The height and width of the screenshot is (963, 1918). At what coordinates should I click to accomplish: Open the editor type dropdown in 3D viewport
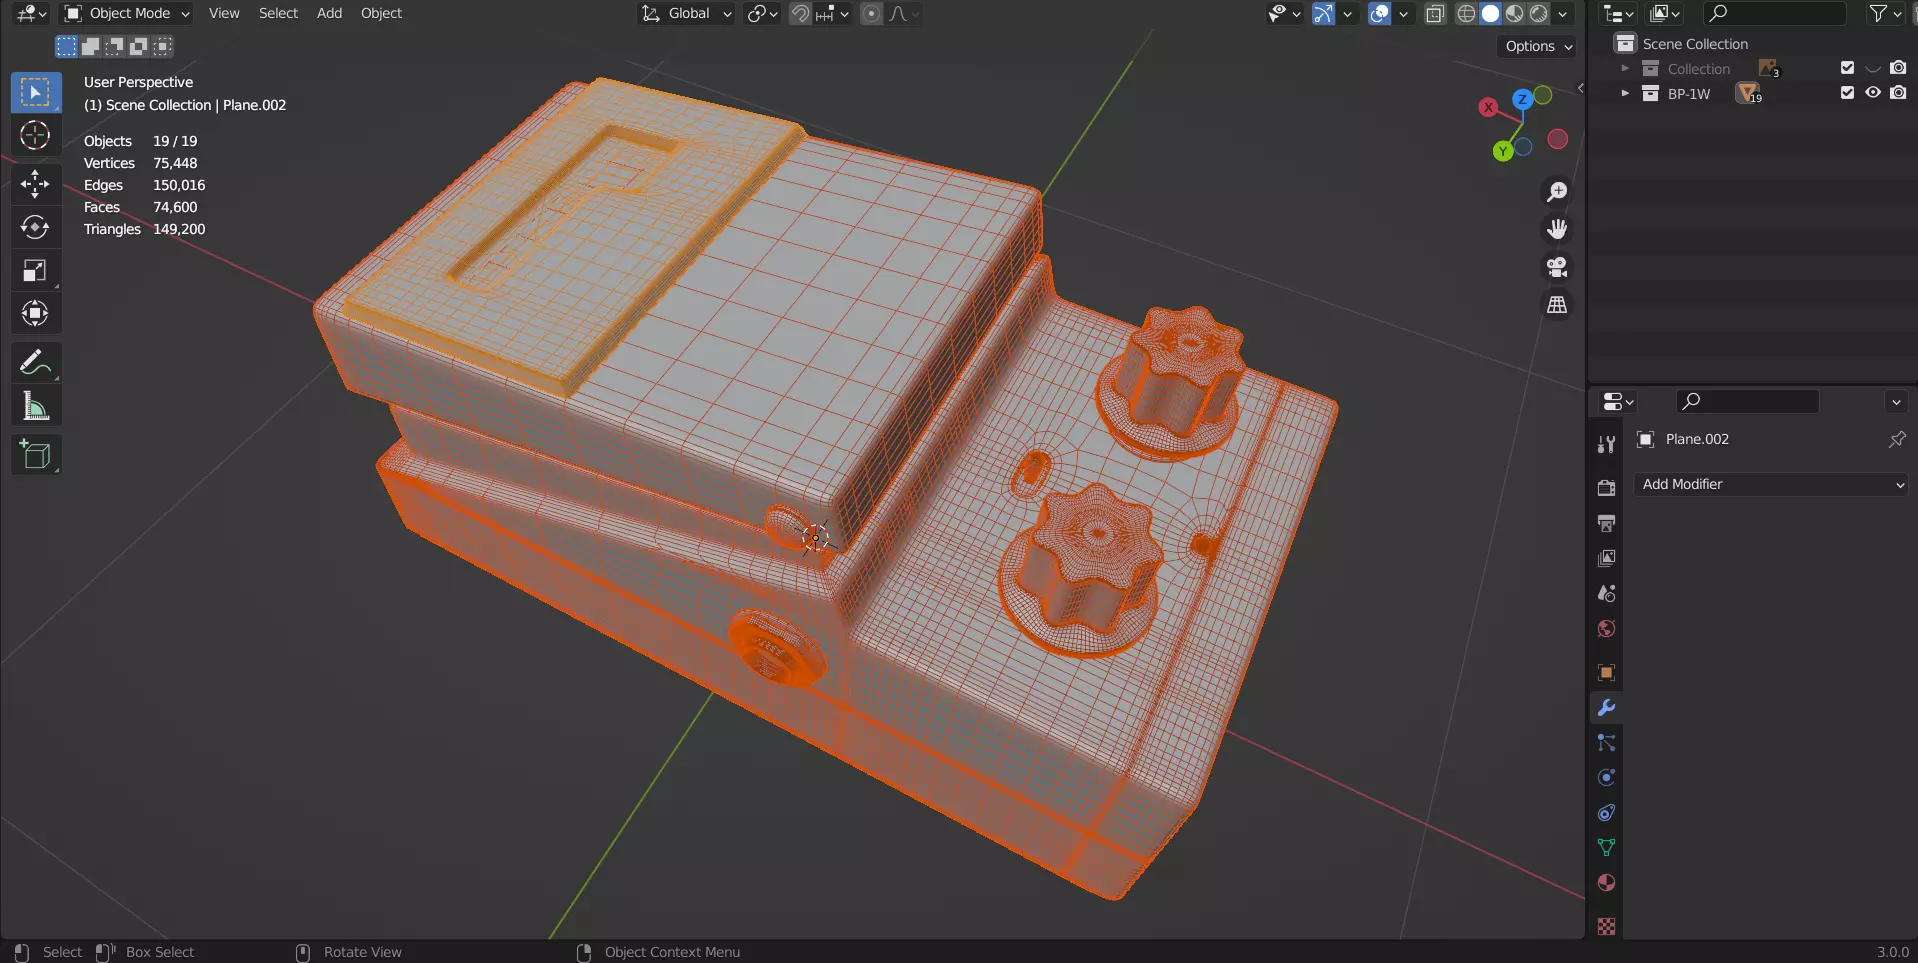click(x=32, y=13)
